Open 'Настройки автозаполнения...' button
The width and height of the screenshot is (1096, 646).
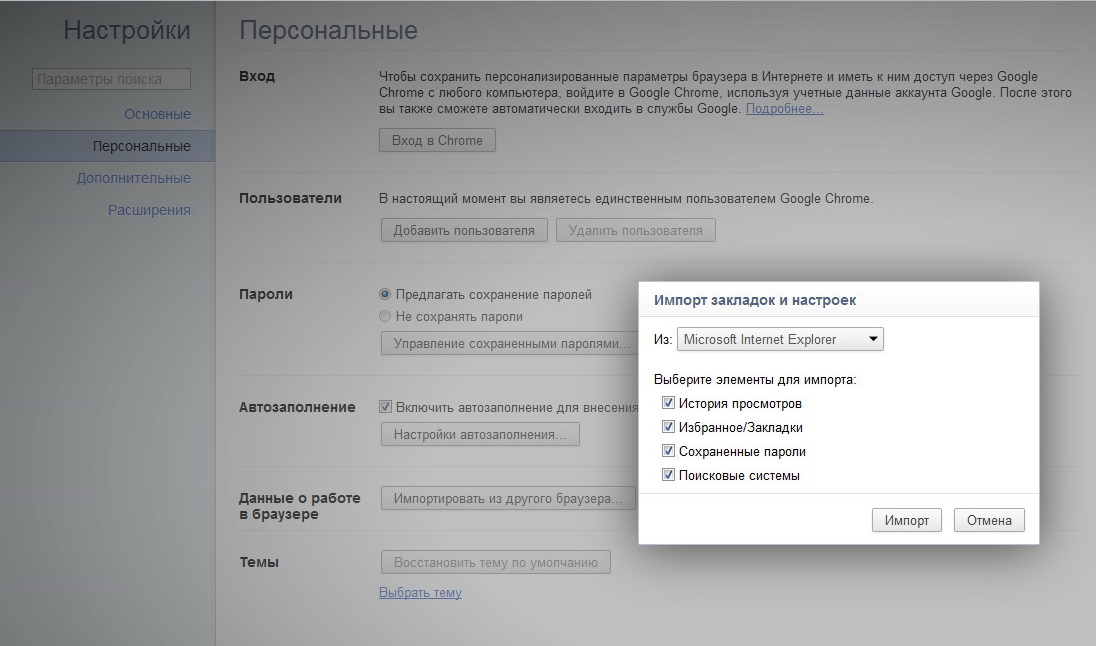click(480, 434)
